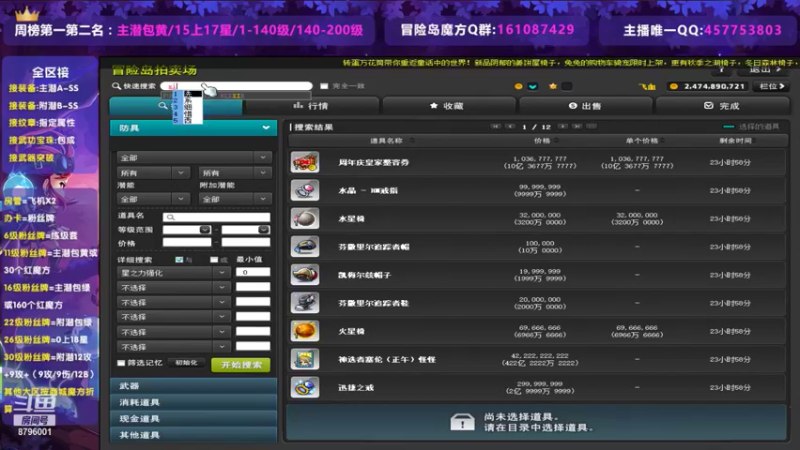800x450 pixels.
Task: Click the dark square beside the star icon
Action: (567, 86)
